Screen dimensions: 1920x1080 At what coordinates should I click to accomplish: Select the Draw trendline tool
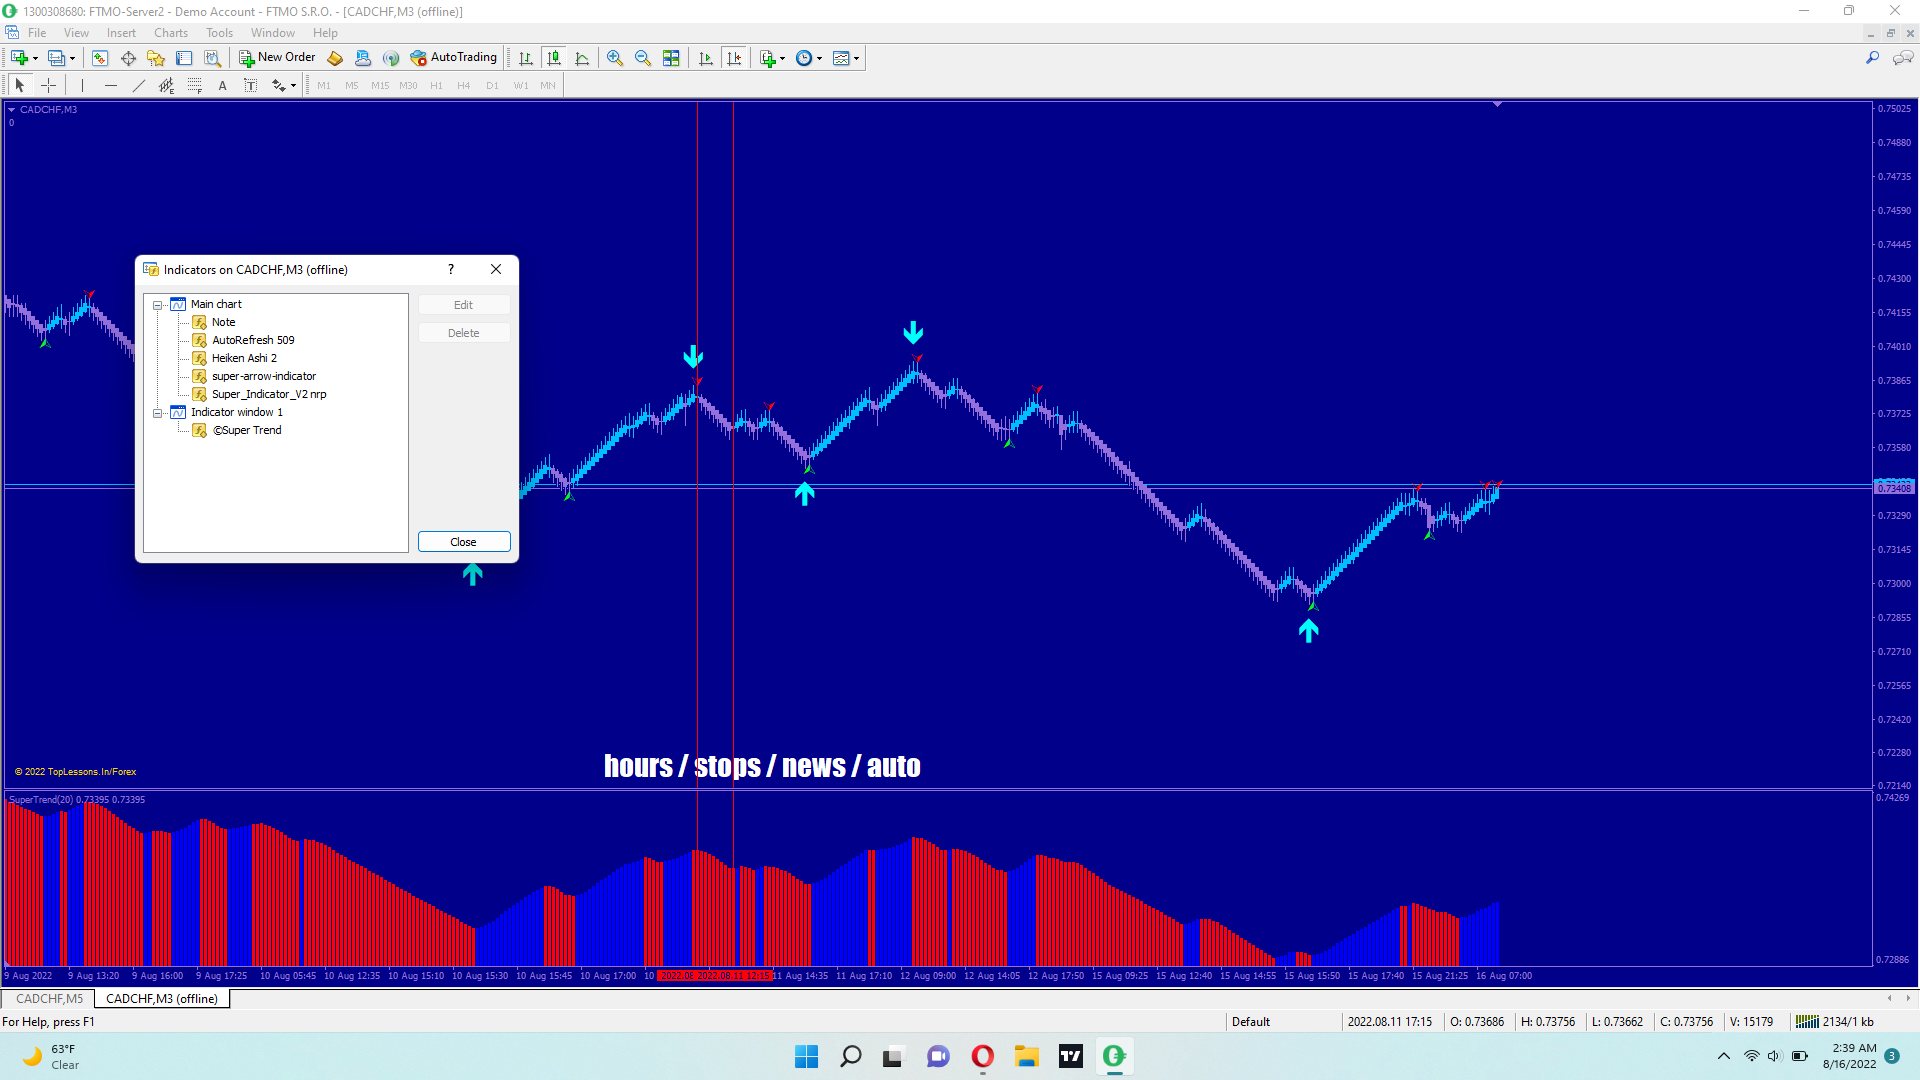[x=139, y=86]
